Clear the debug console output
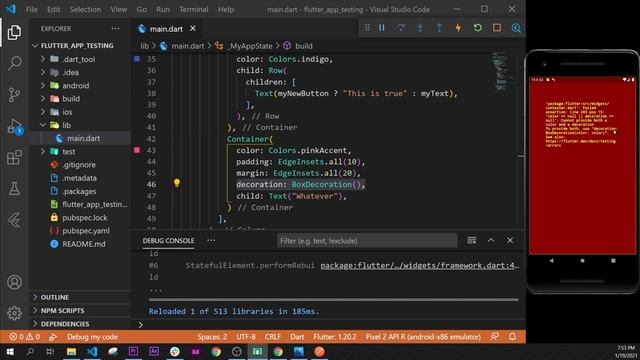Viewport: 640px width, 360px height. pyautogui.click(x=471, y=240)
